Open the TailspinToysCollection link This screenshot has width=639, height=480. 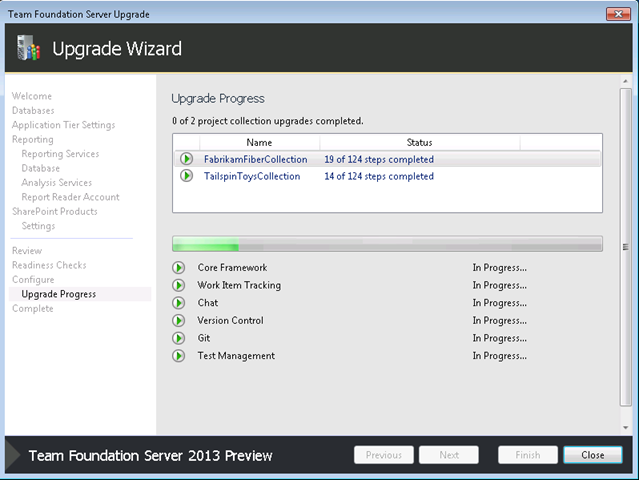(x=252, y=176)
